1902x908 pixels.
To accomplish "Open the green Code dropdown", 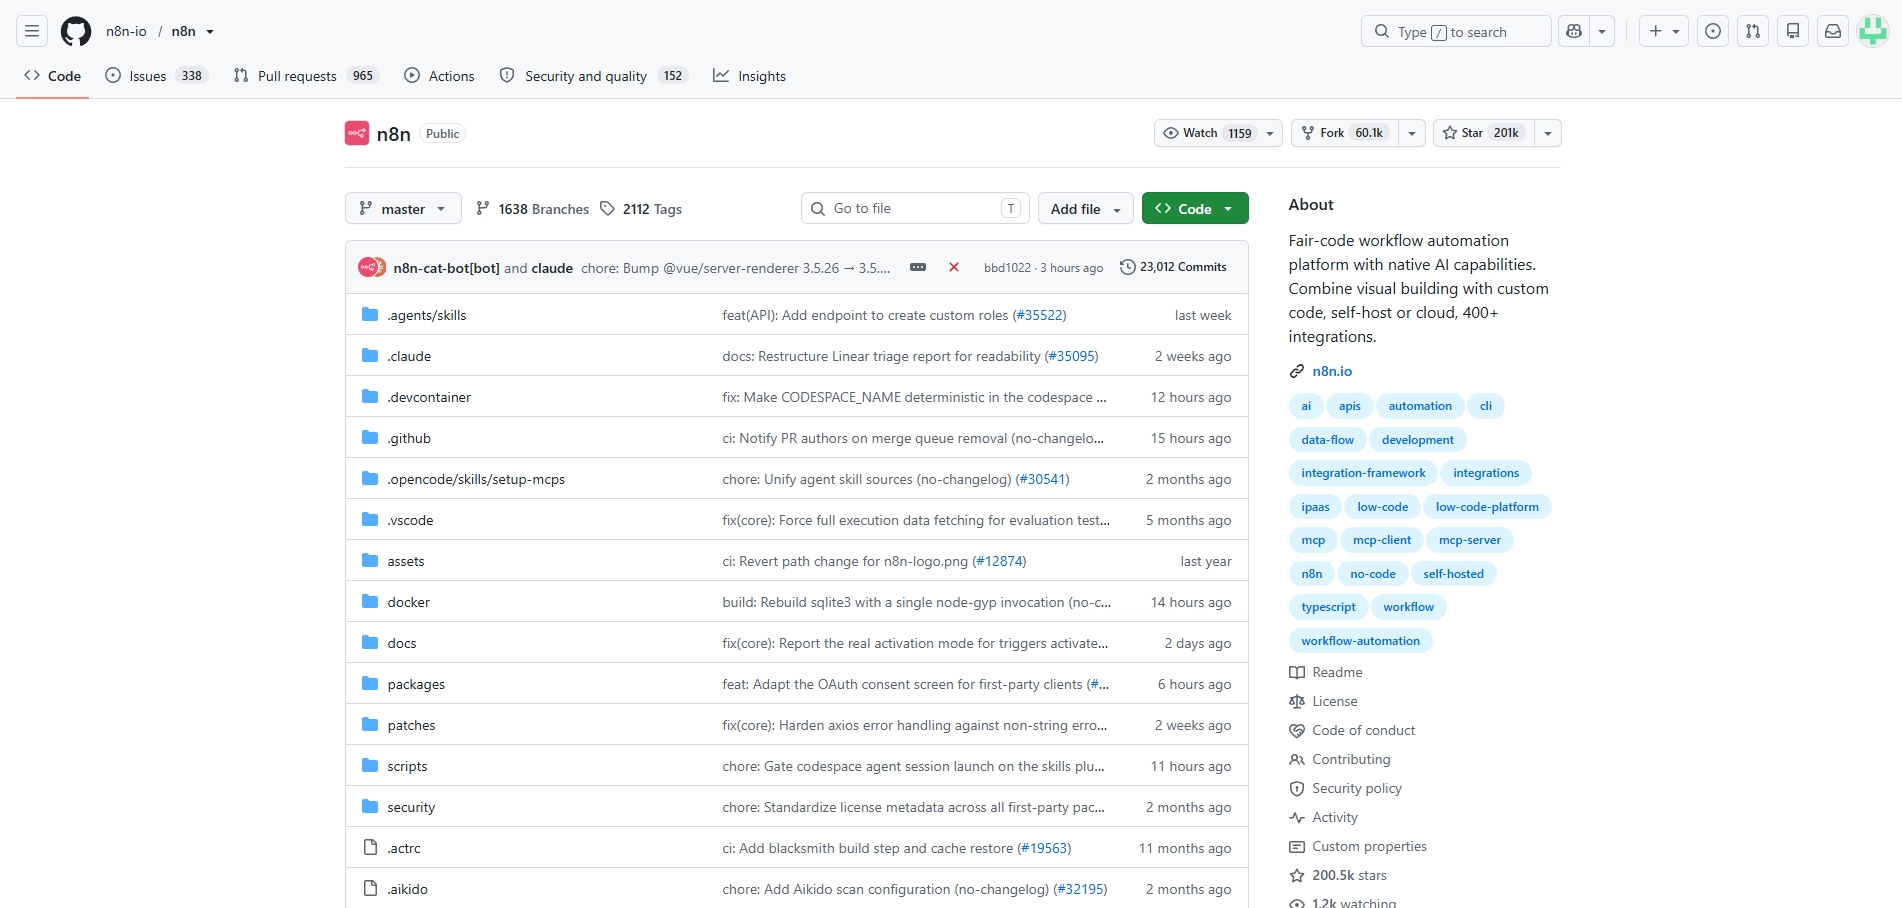I will coord(1195,208).
